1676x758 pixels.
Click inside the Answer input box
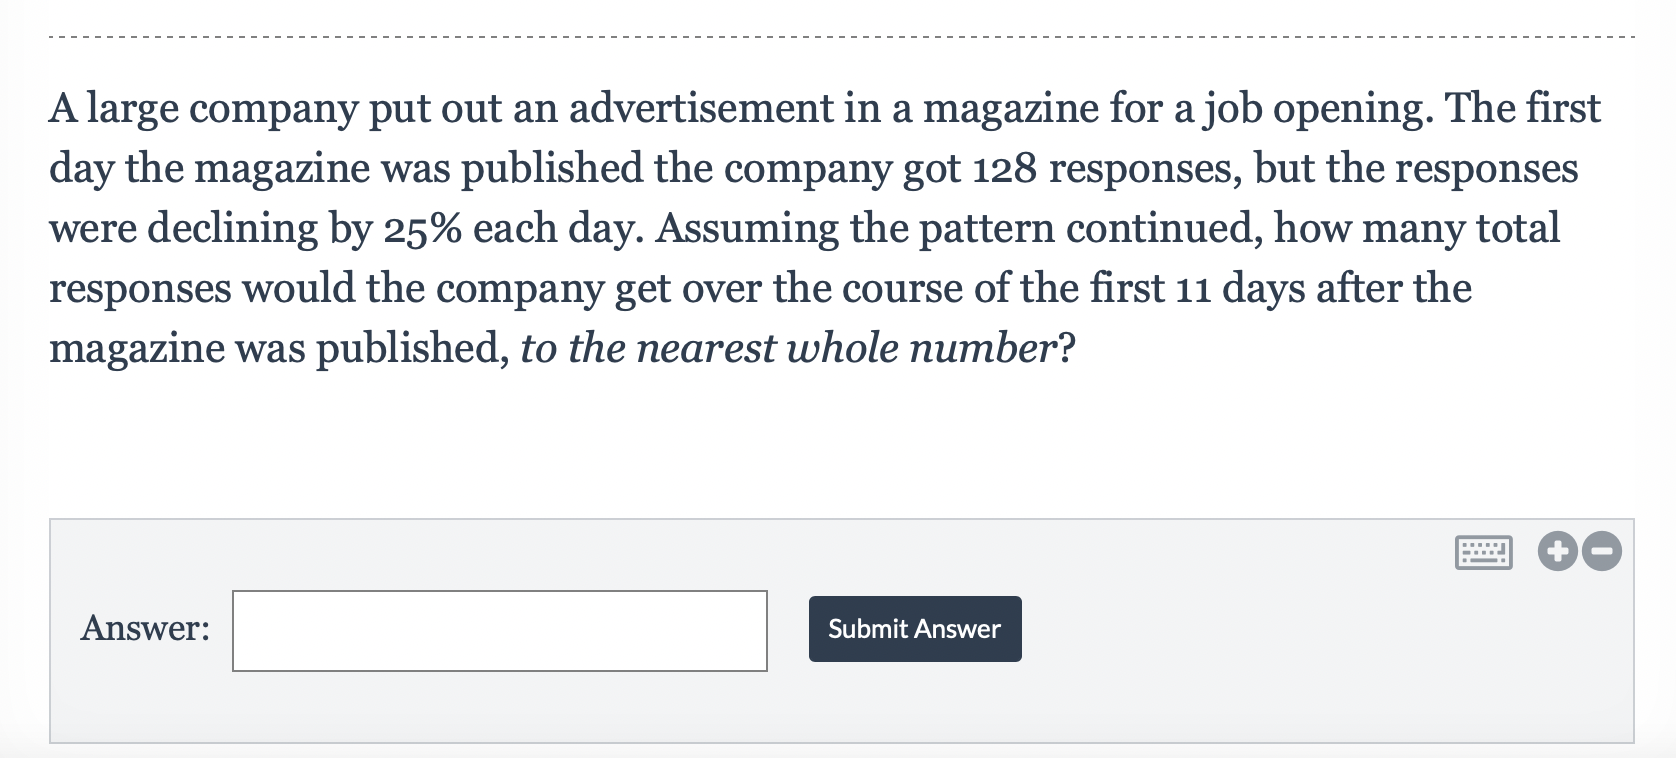coord(498,630)
